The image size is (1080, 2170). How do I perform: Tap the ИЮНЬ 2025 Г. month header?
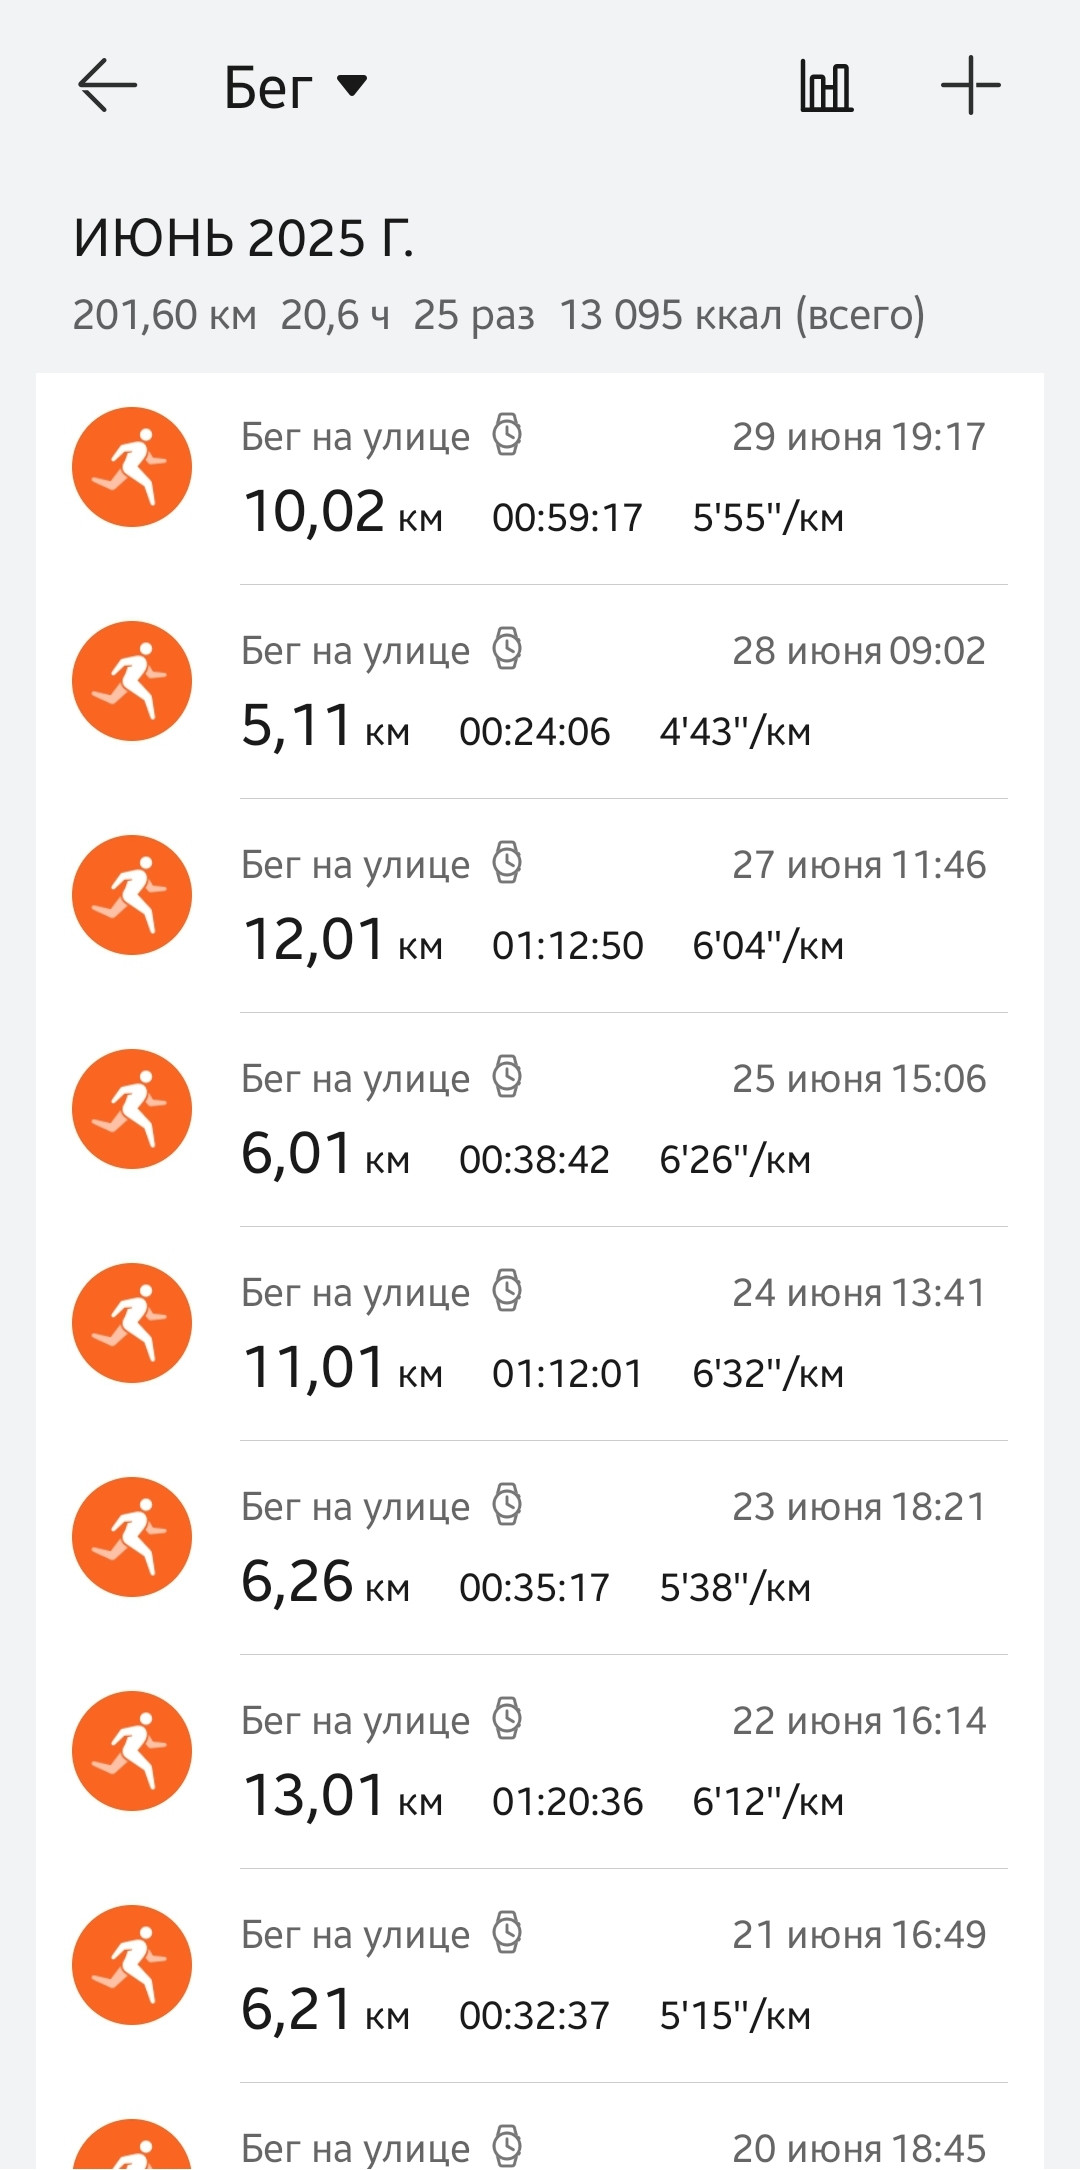(x=243, y=238)
